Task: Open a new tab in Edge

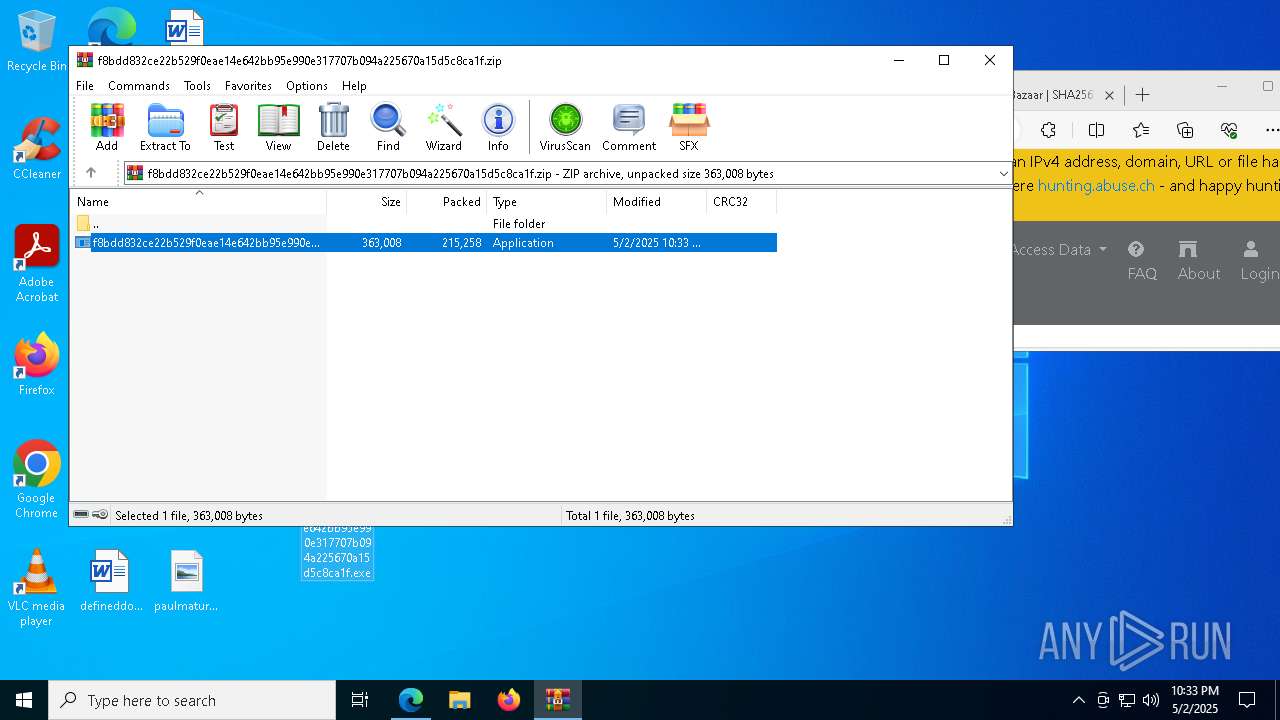Action: [x=1143, y=95]
